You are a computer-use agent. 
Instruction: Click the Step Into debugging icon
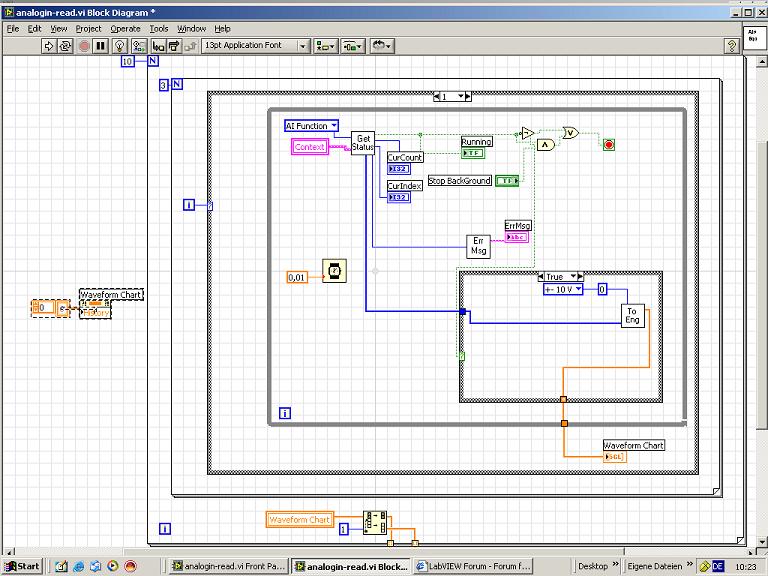[156, 46]
